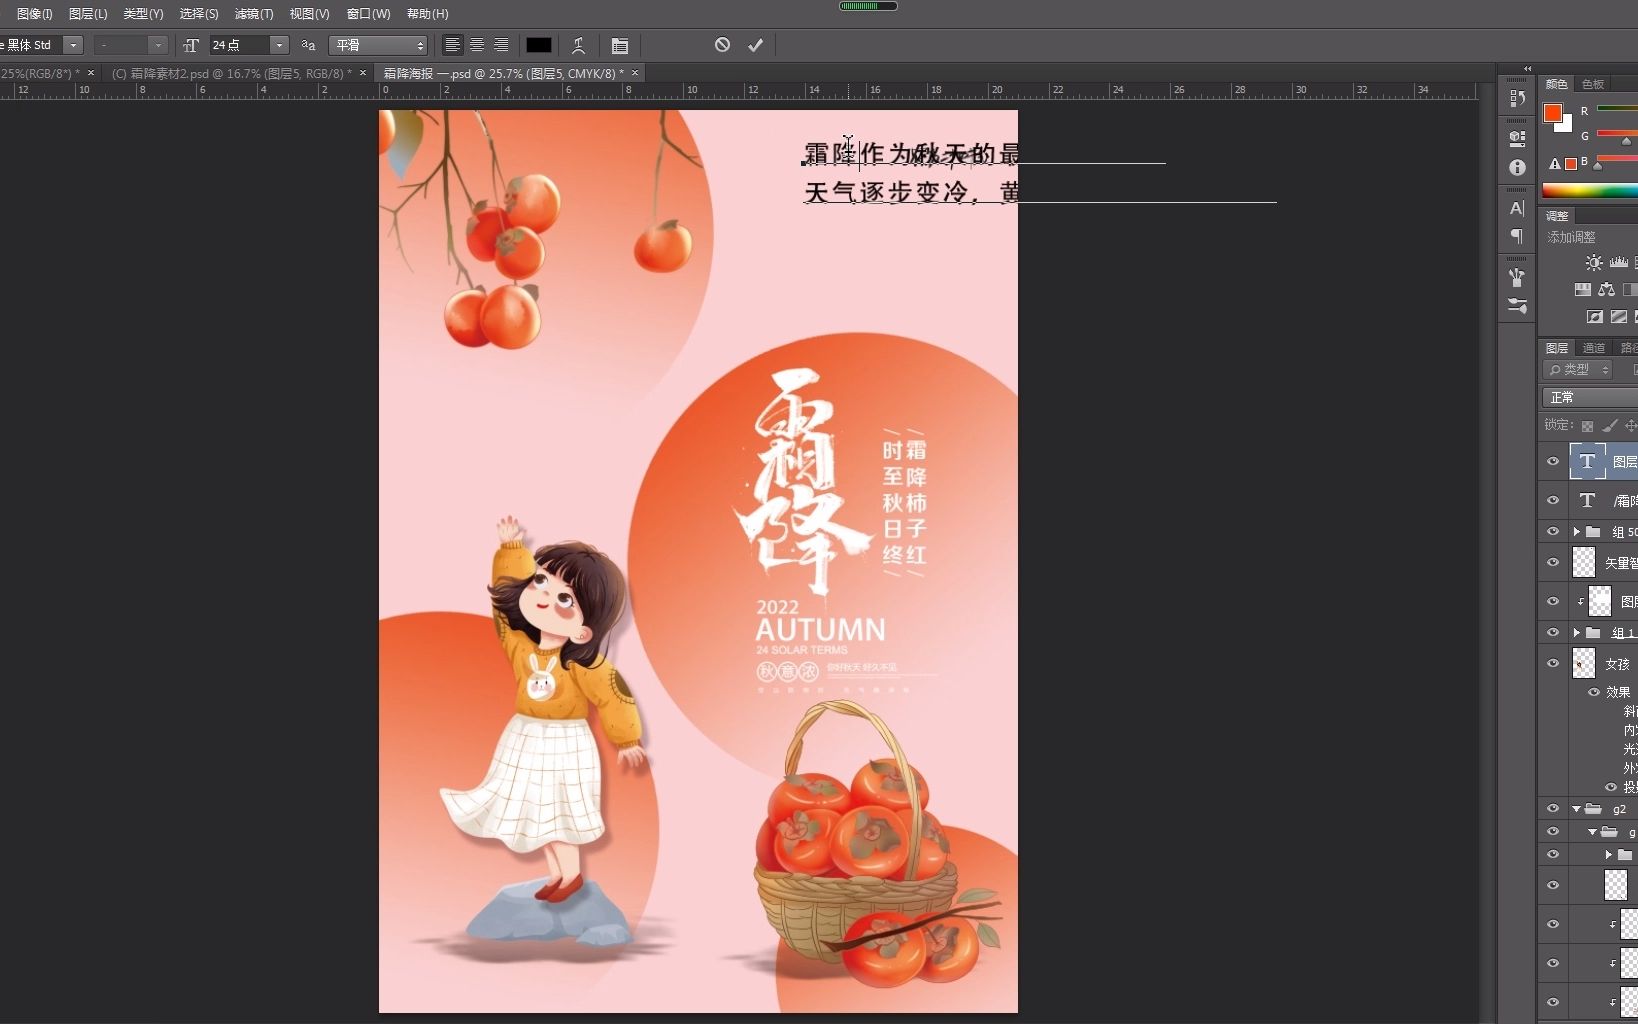
Task: Open the 图层(L) menu
Action: coord(88,14)
